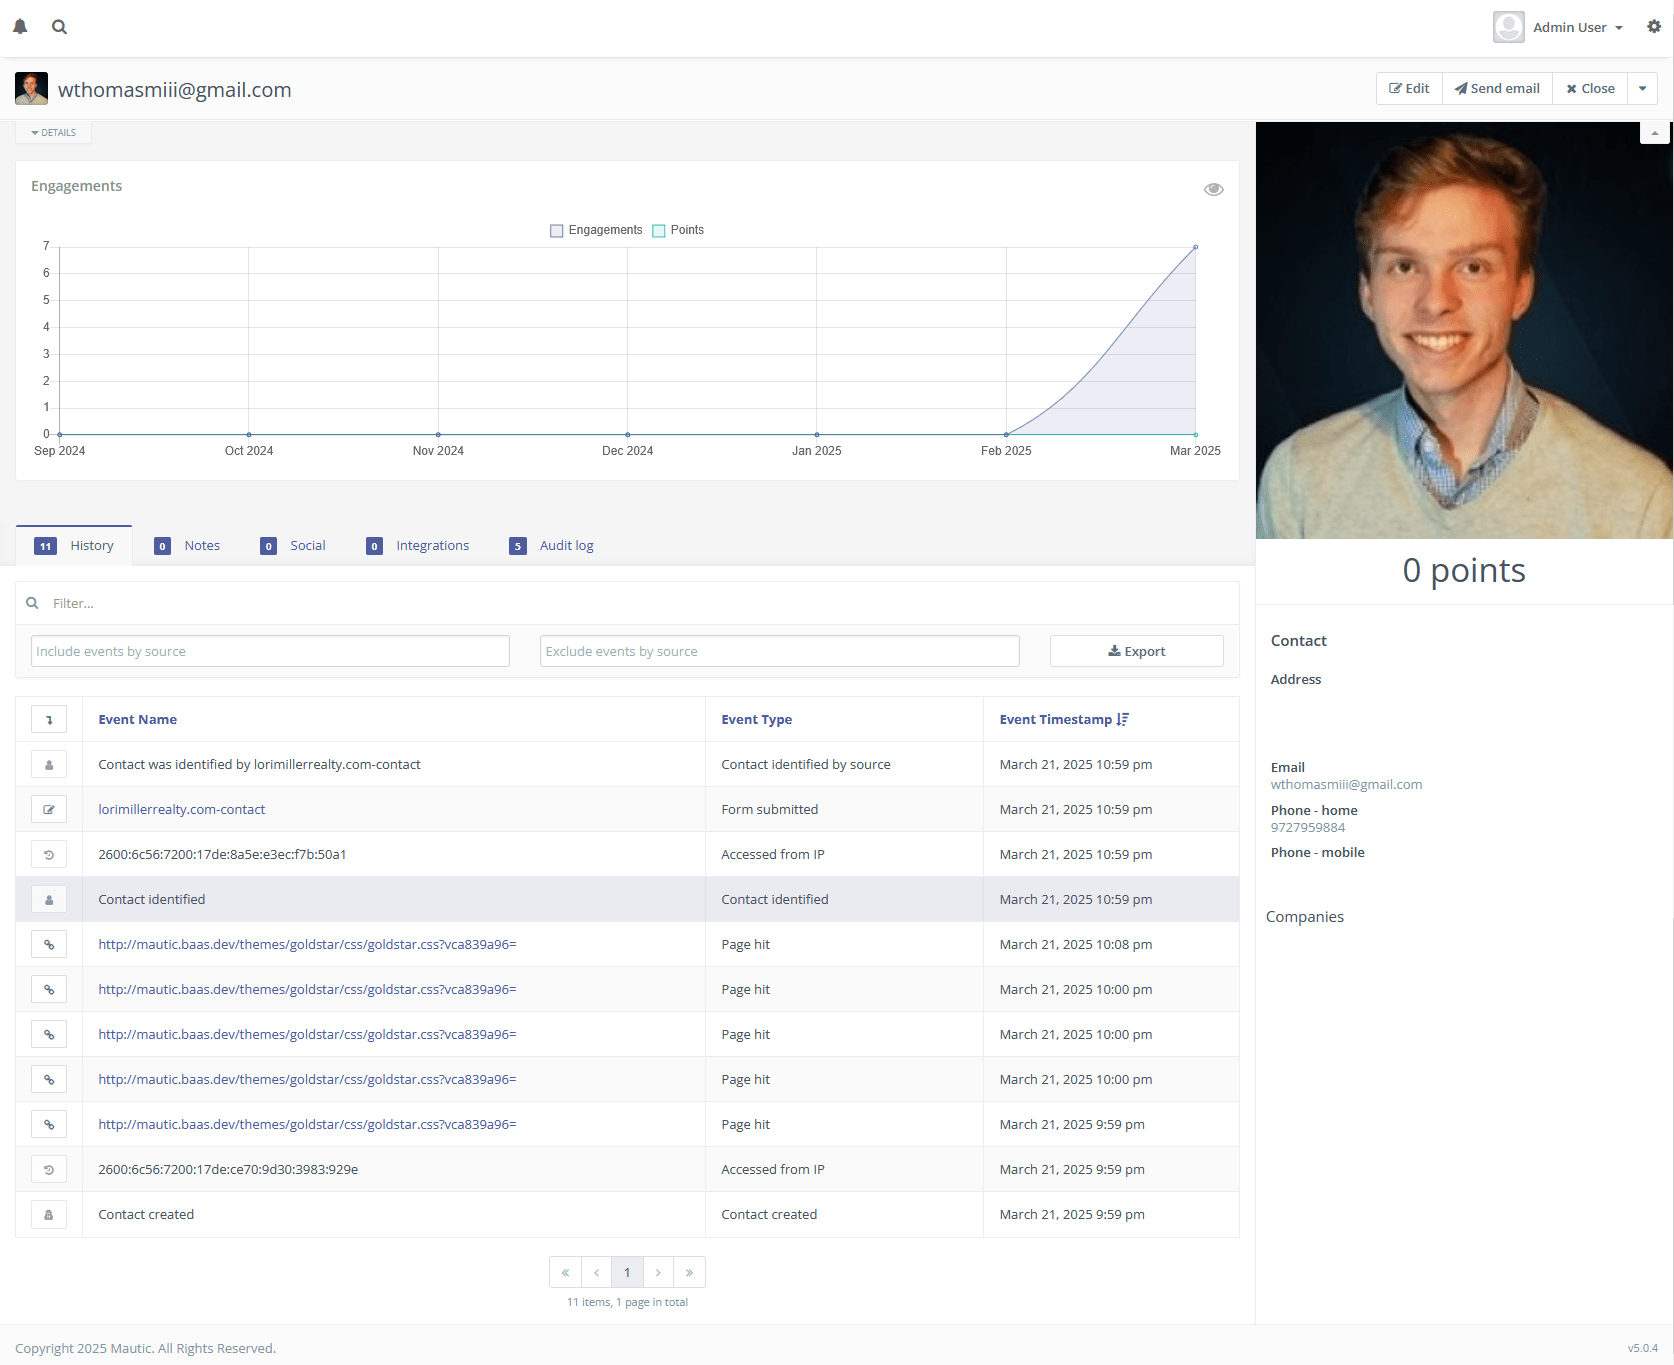Expand the DETAILS section
The width and height of the screenshot is (1674, 1365).
point(54,132)
